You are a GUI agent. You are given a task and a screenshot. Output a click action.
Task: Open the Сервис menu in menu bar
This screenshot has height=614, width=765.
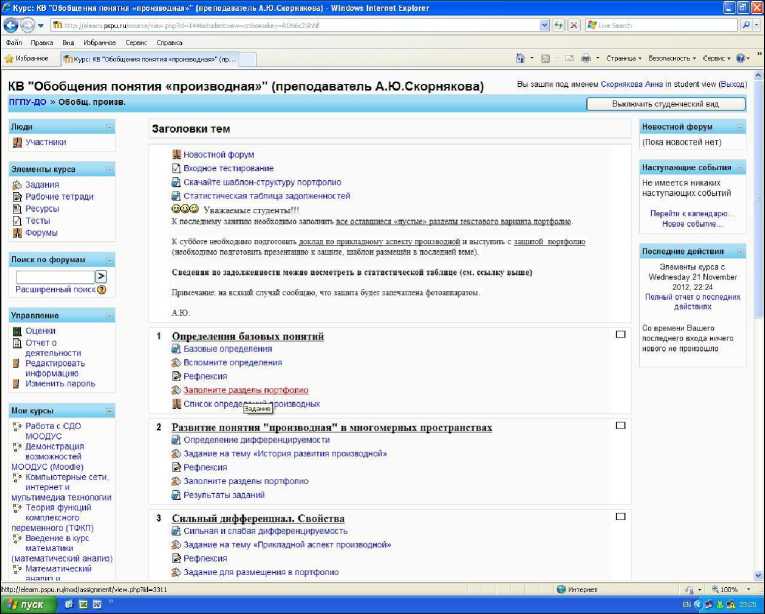pos(136,43)
